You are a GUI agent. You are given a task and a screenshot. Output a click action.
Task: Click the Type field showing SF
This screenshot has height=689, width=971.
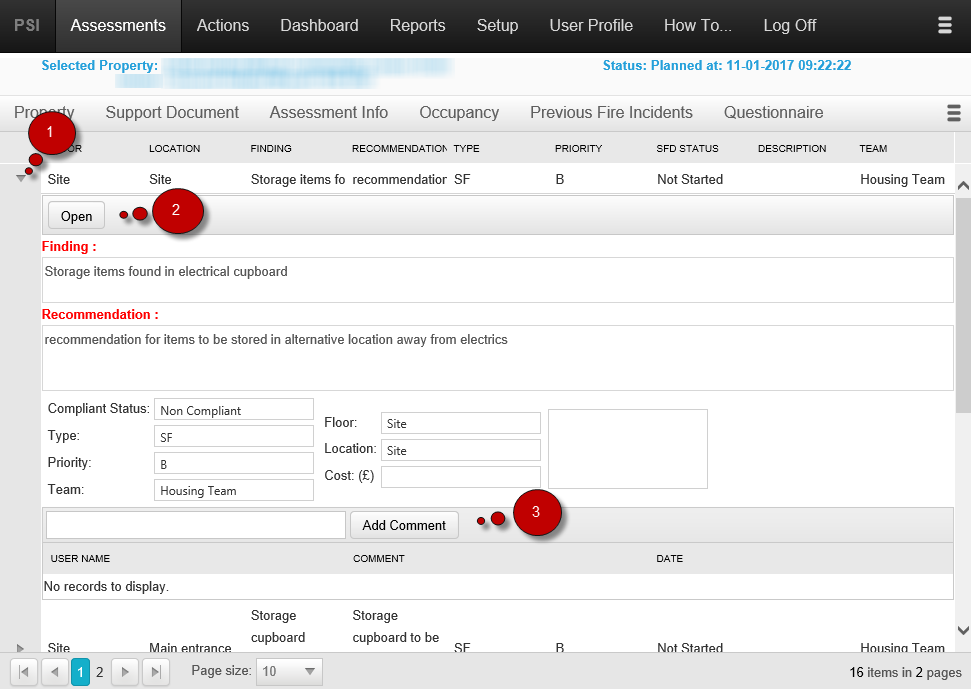click(x=234, y=436)
